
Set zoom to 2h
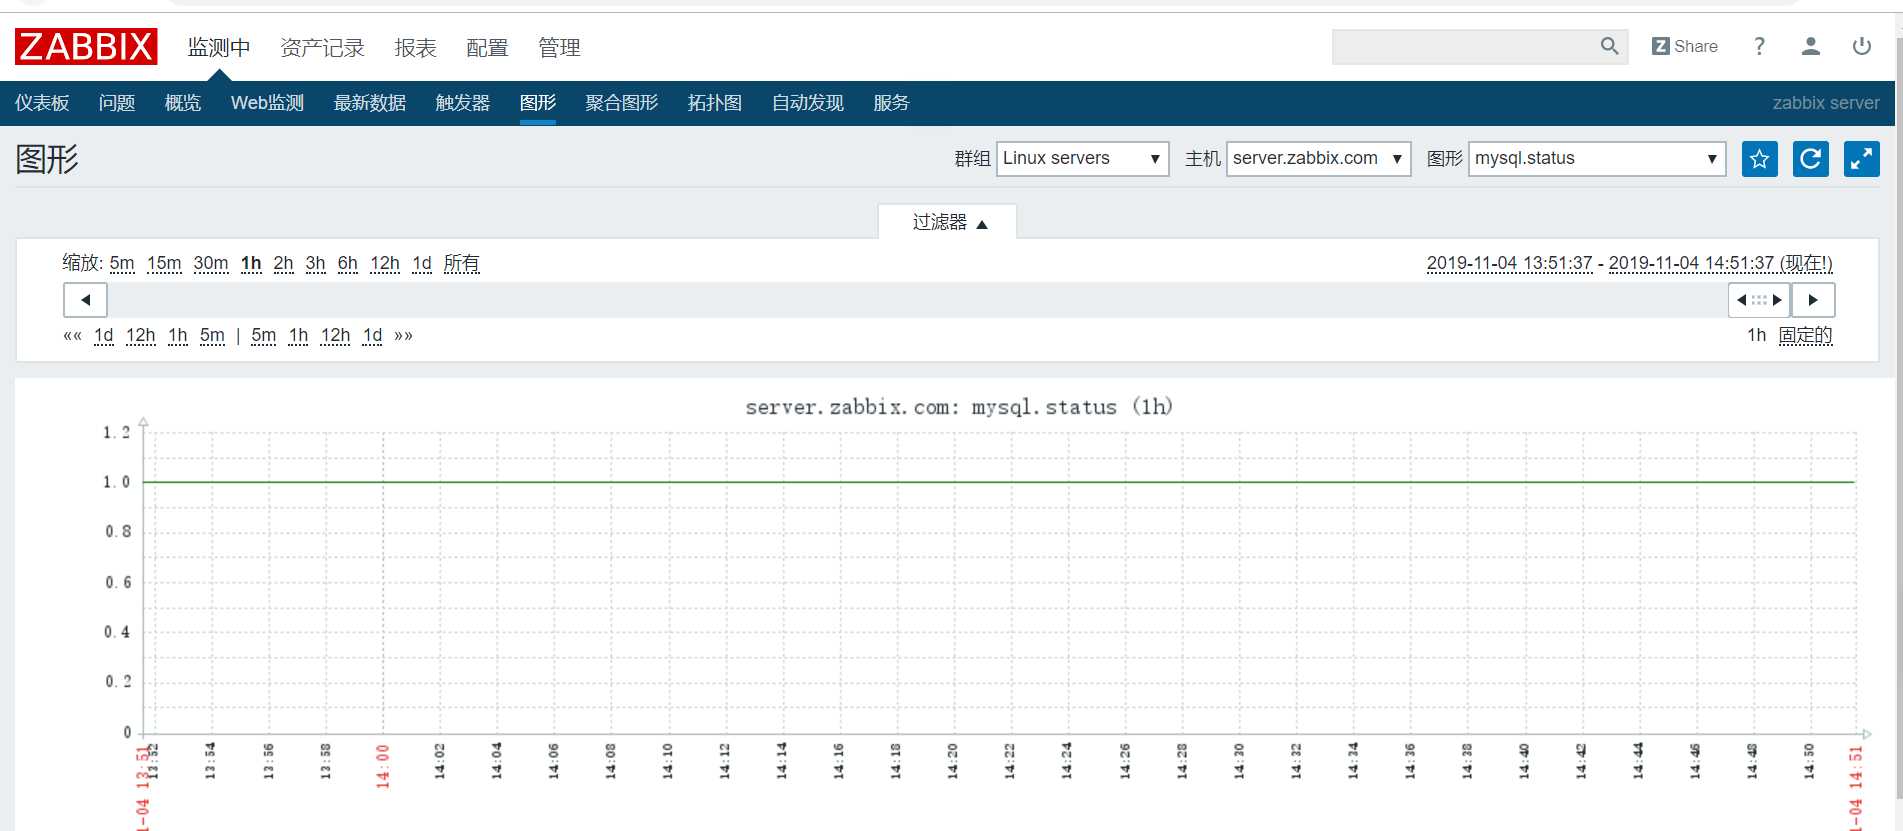(283, 263)
